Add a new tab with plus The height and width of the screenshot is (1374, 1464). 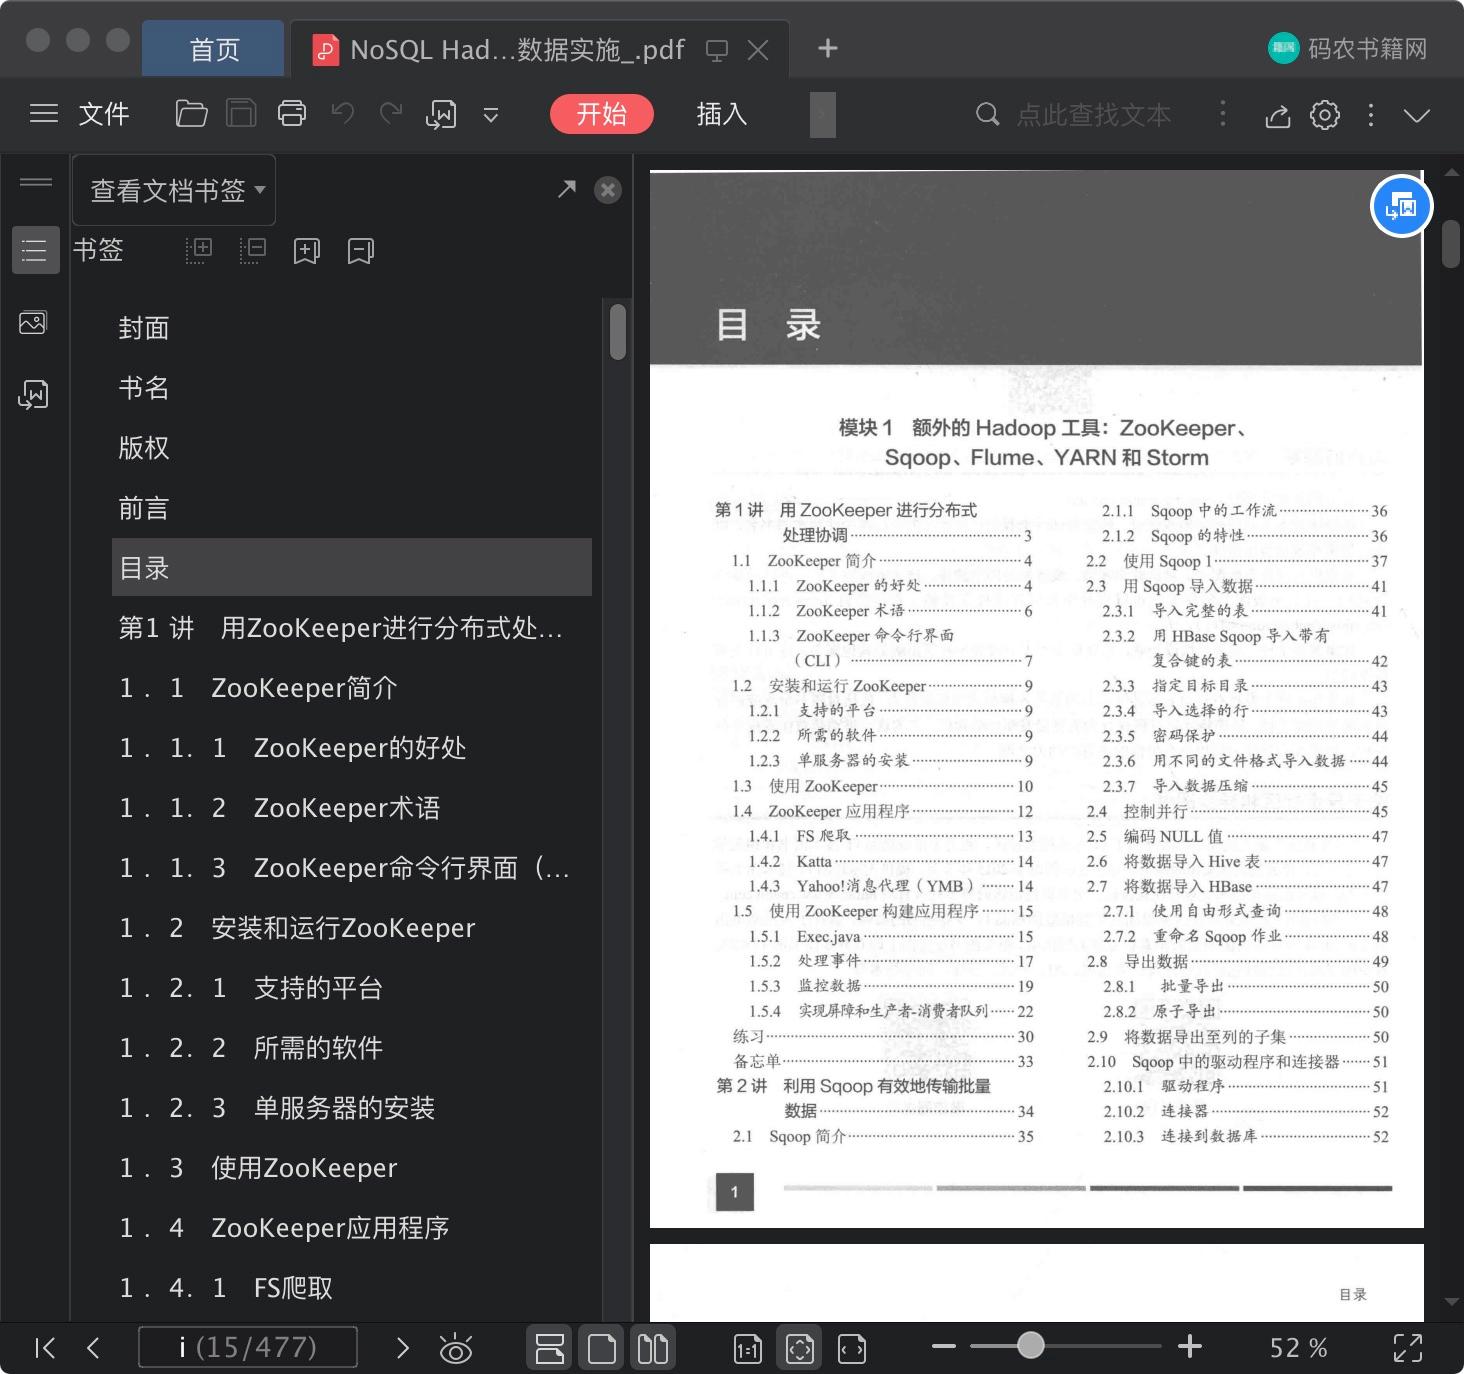click(827, 48)
